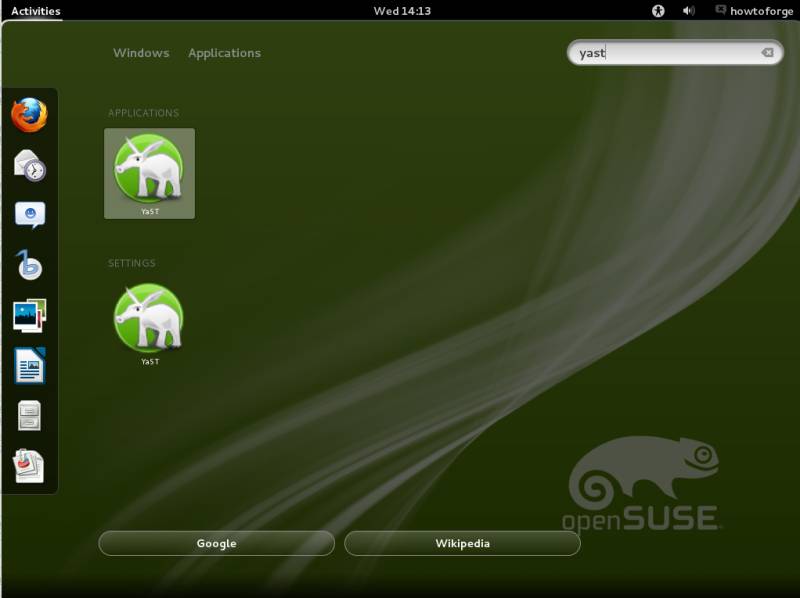Open the documents viewer icon in dash
Screen dimensions: 800x598
point(30,465)
